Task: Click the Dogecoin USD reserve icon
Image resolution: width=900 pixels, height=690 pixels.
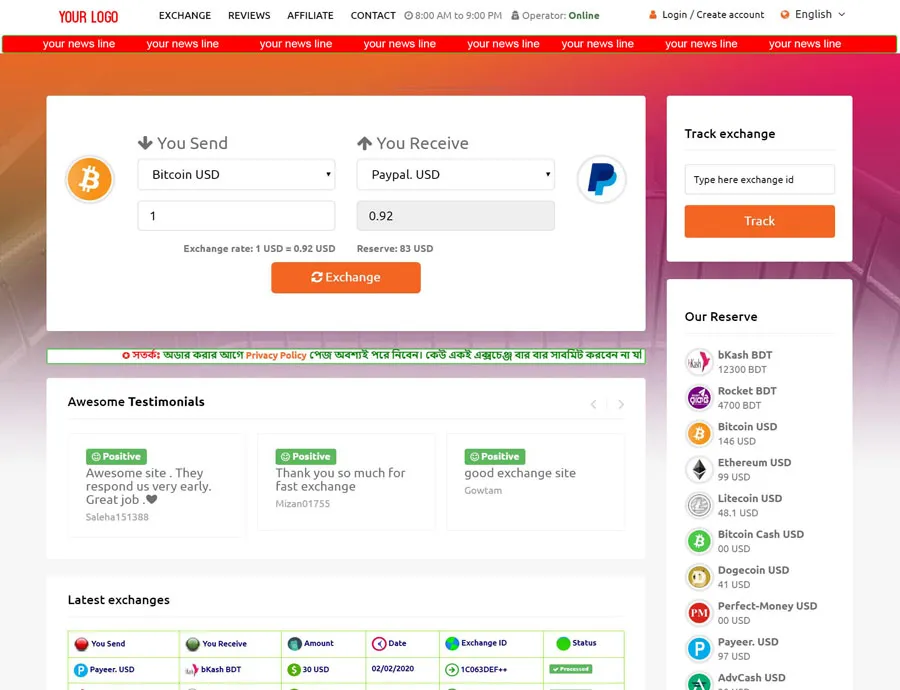Action: coord(699,578)
